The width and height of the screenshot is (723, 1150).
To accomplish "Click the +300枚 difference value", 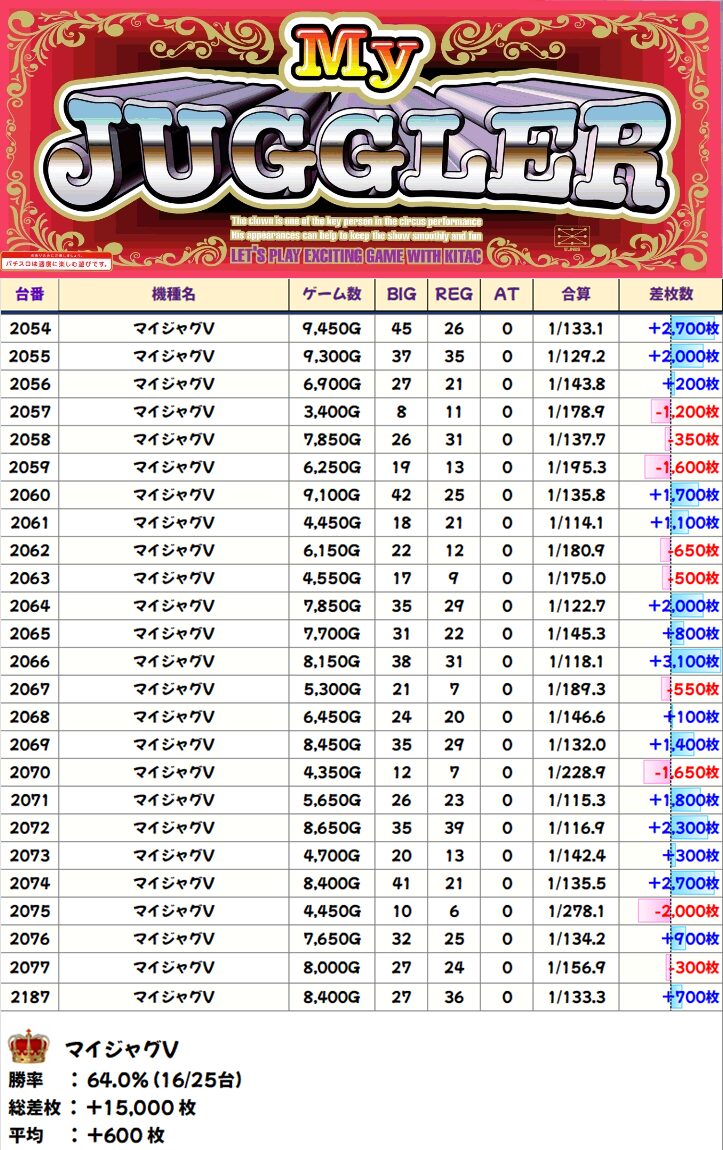I will [691, 856].
